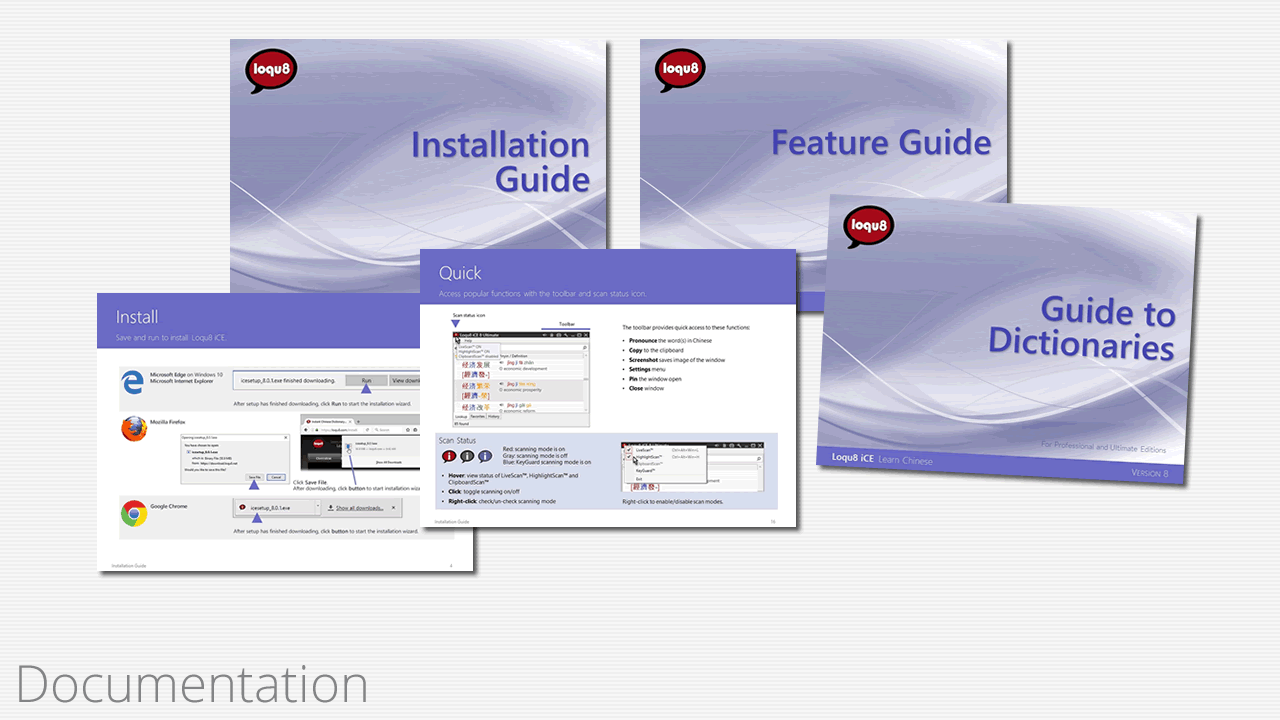The height and width of the screenshot is (720, 1280).
Task: Click Run in the Edge download bar
Action: (366, 380)
